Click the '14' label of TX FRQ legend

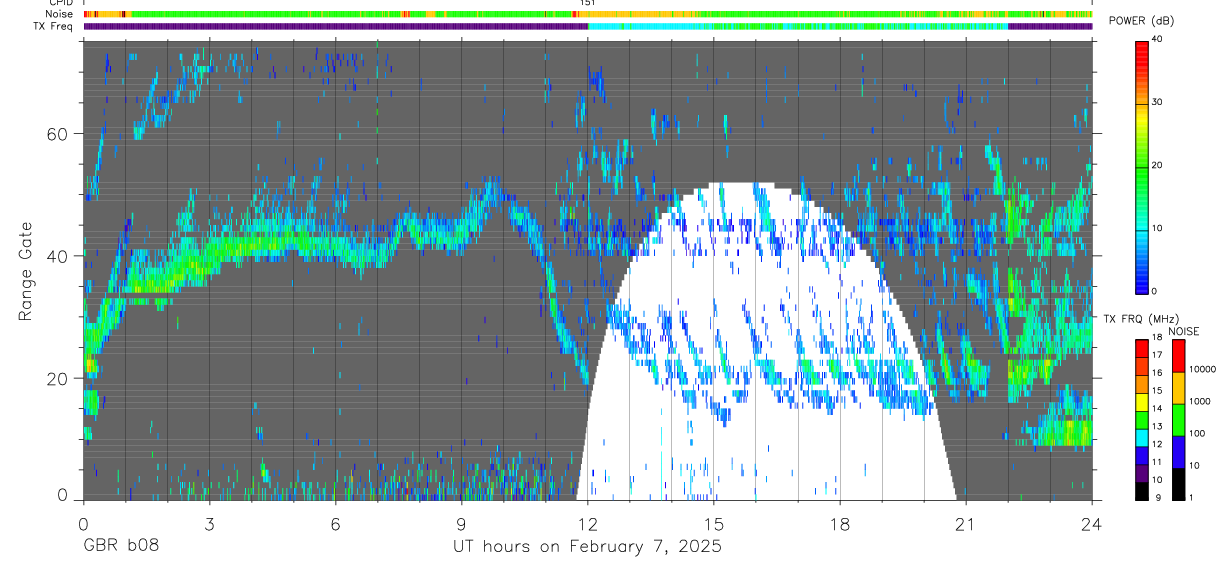[x=1157, y=408]
